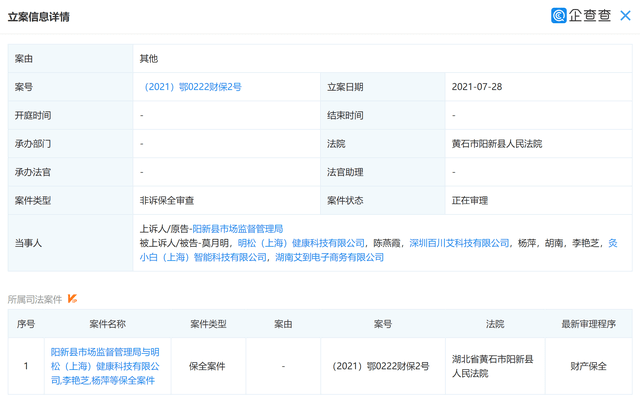Open 湖南艾到电子商务有限公司 link
640x417 pixels.
329,257
